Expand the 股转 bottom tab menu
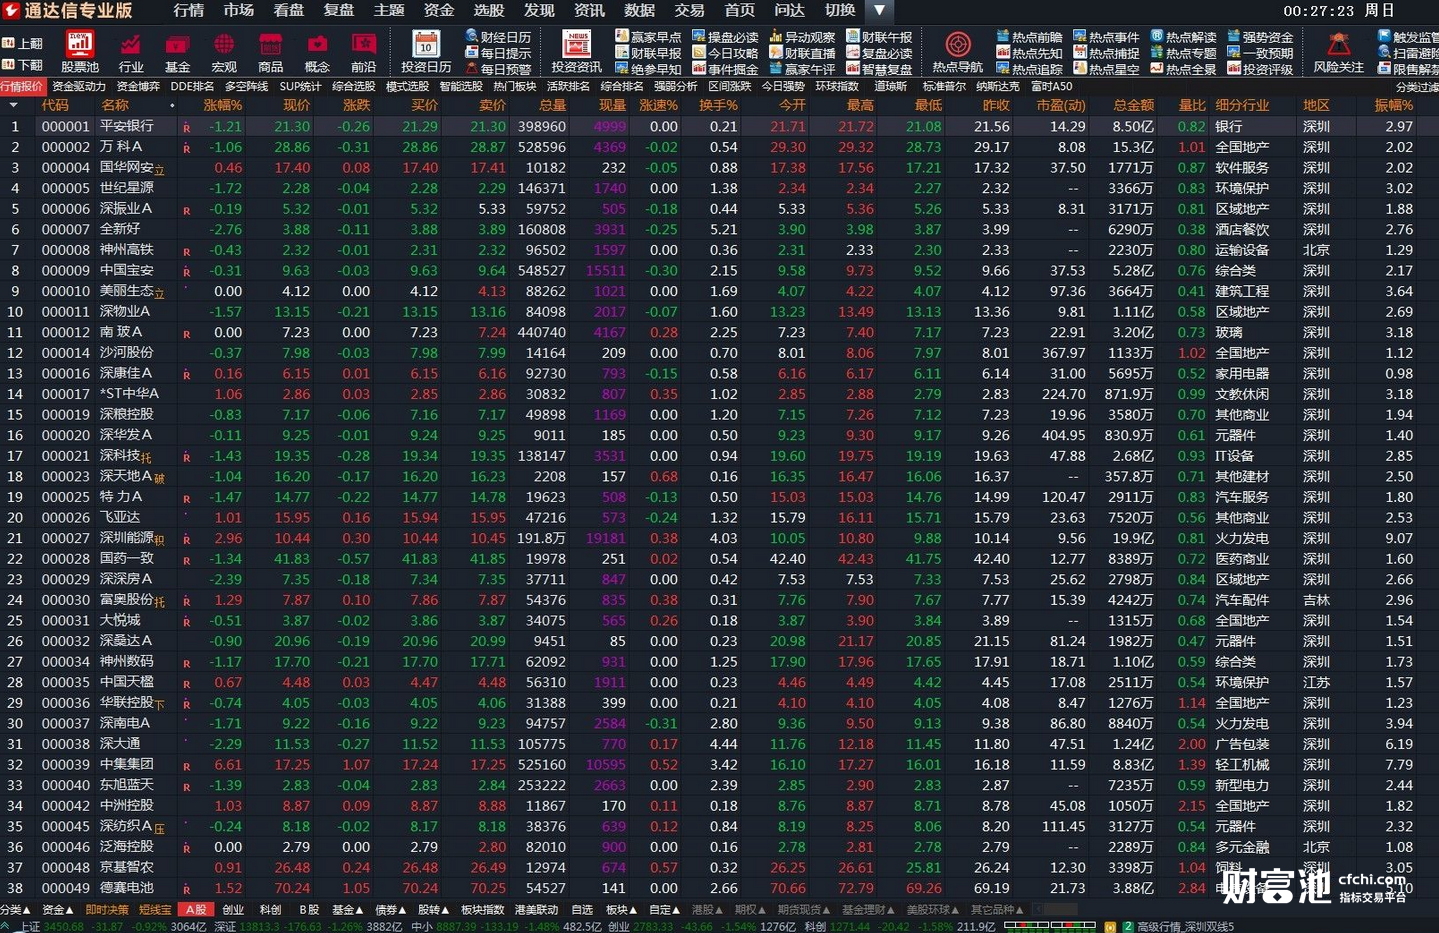Viewport: 1439px width, 933px height. click(434, 909)
